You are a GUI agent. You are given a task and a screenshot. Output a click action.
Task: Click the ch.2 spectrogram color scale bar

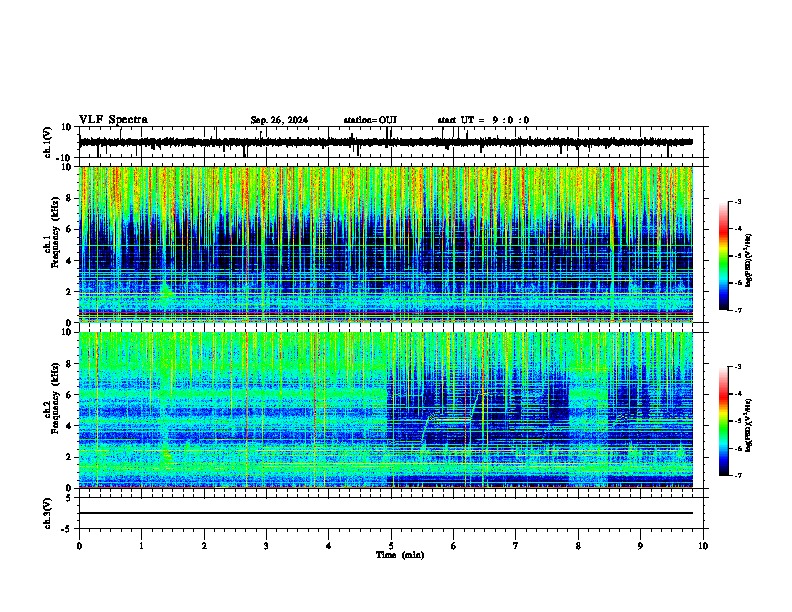pyautogui.click(x=723, y=421)
